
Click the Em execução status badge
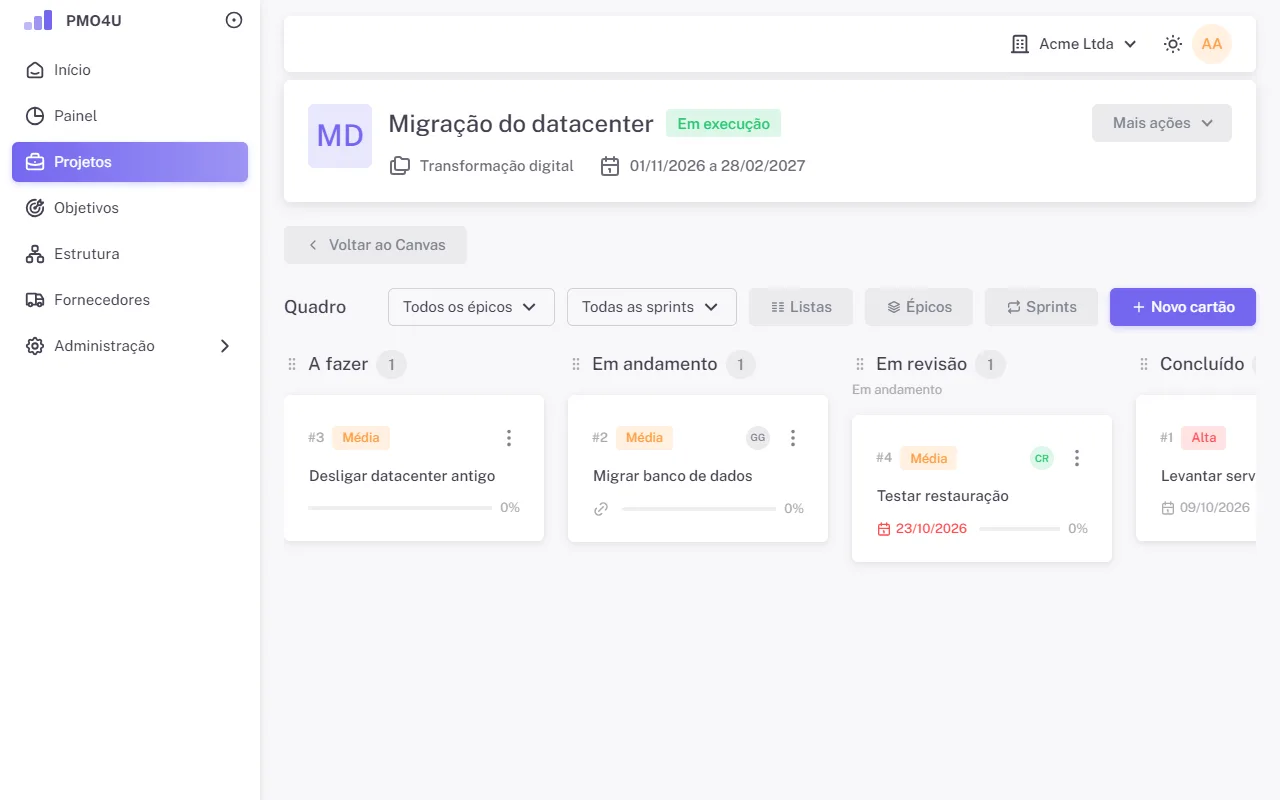pyautogui.click(x=723, y=124)
